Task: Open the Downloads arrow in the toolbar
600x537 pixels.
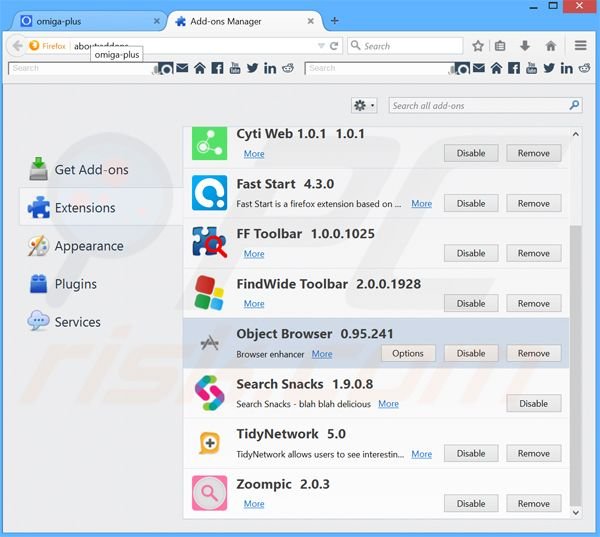Action: coord(525,45)
